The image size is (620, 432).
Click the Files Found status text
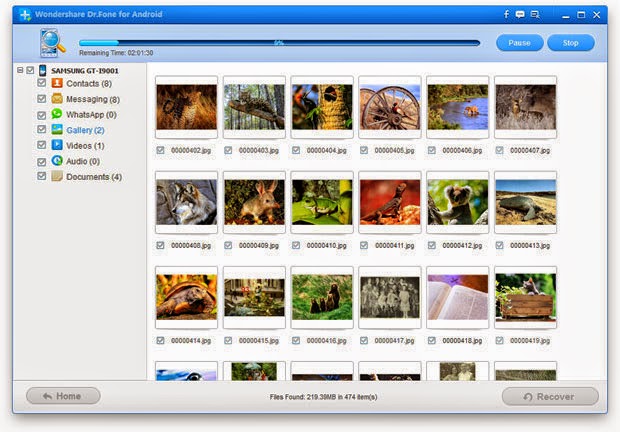[x=323, y=397]
